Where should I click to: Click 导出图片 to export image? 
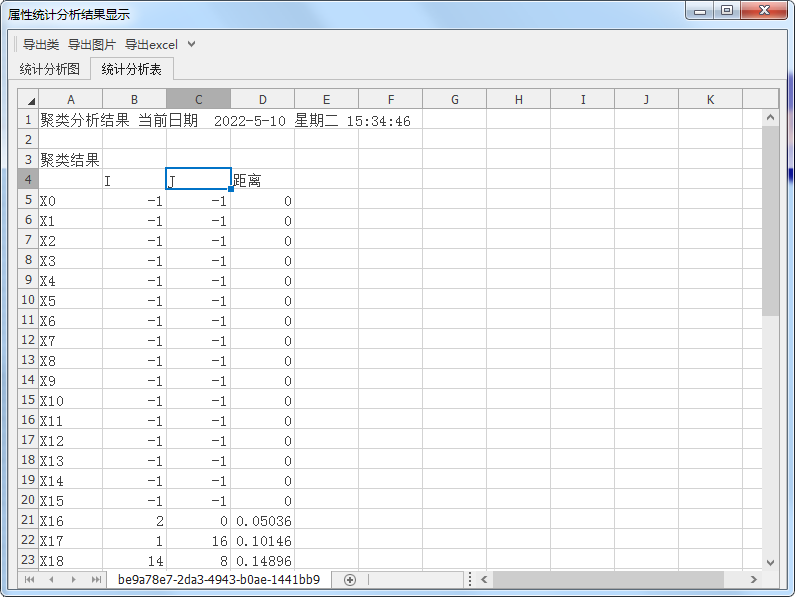pyautogui.click(x=92, y=44)
